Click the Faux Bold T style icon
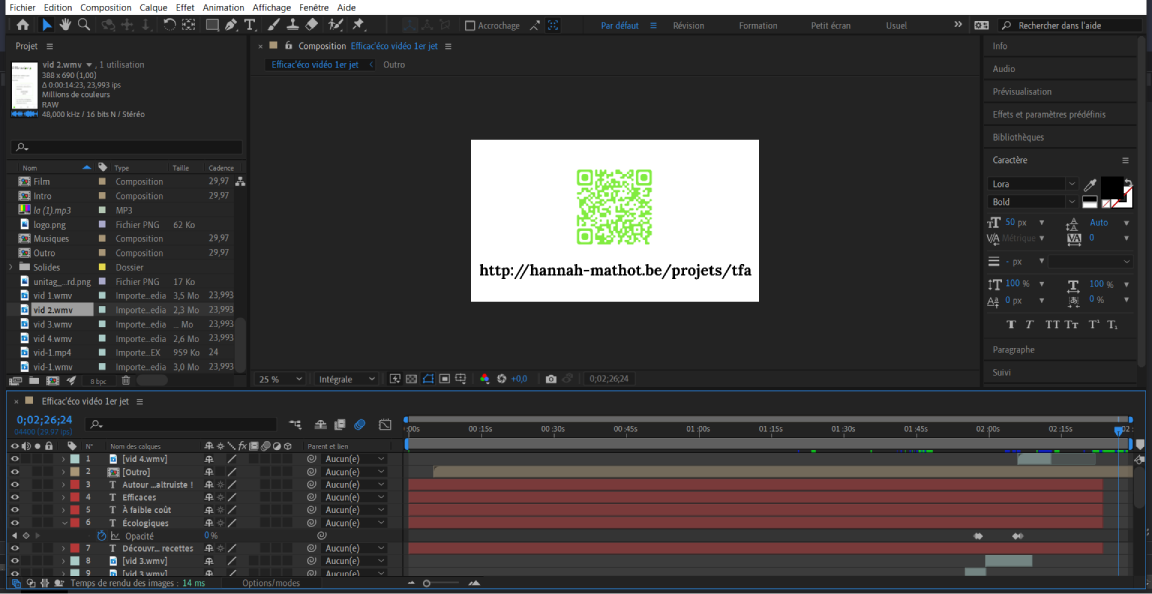1152x594 pixels. coord(1010,324)
